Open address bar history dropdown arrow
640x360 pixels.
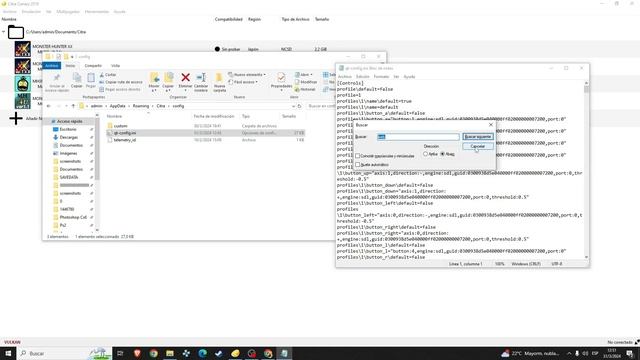click(x=293, y=106)
